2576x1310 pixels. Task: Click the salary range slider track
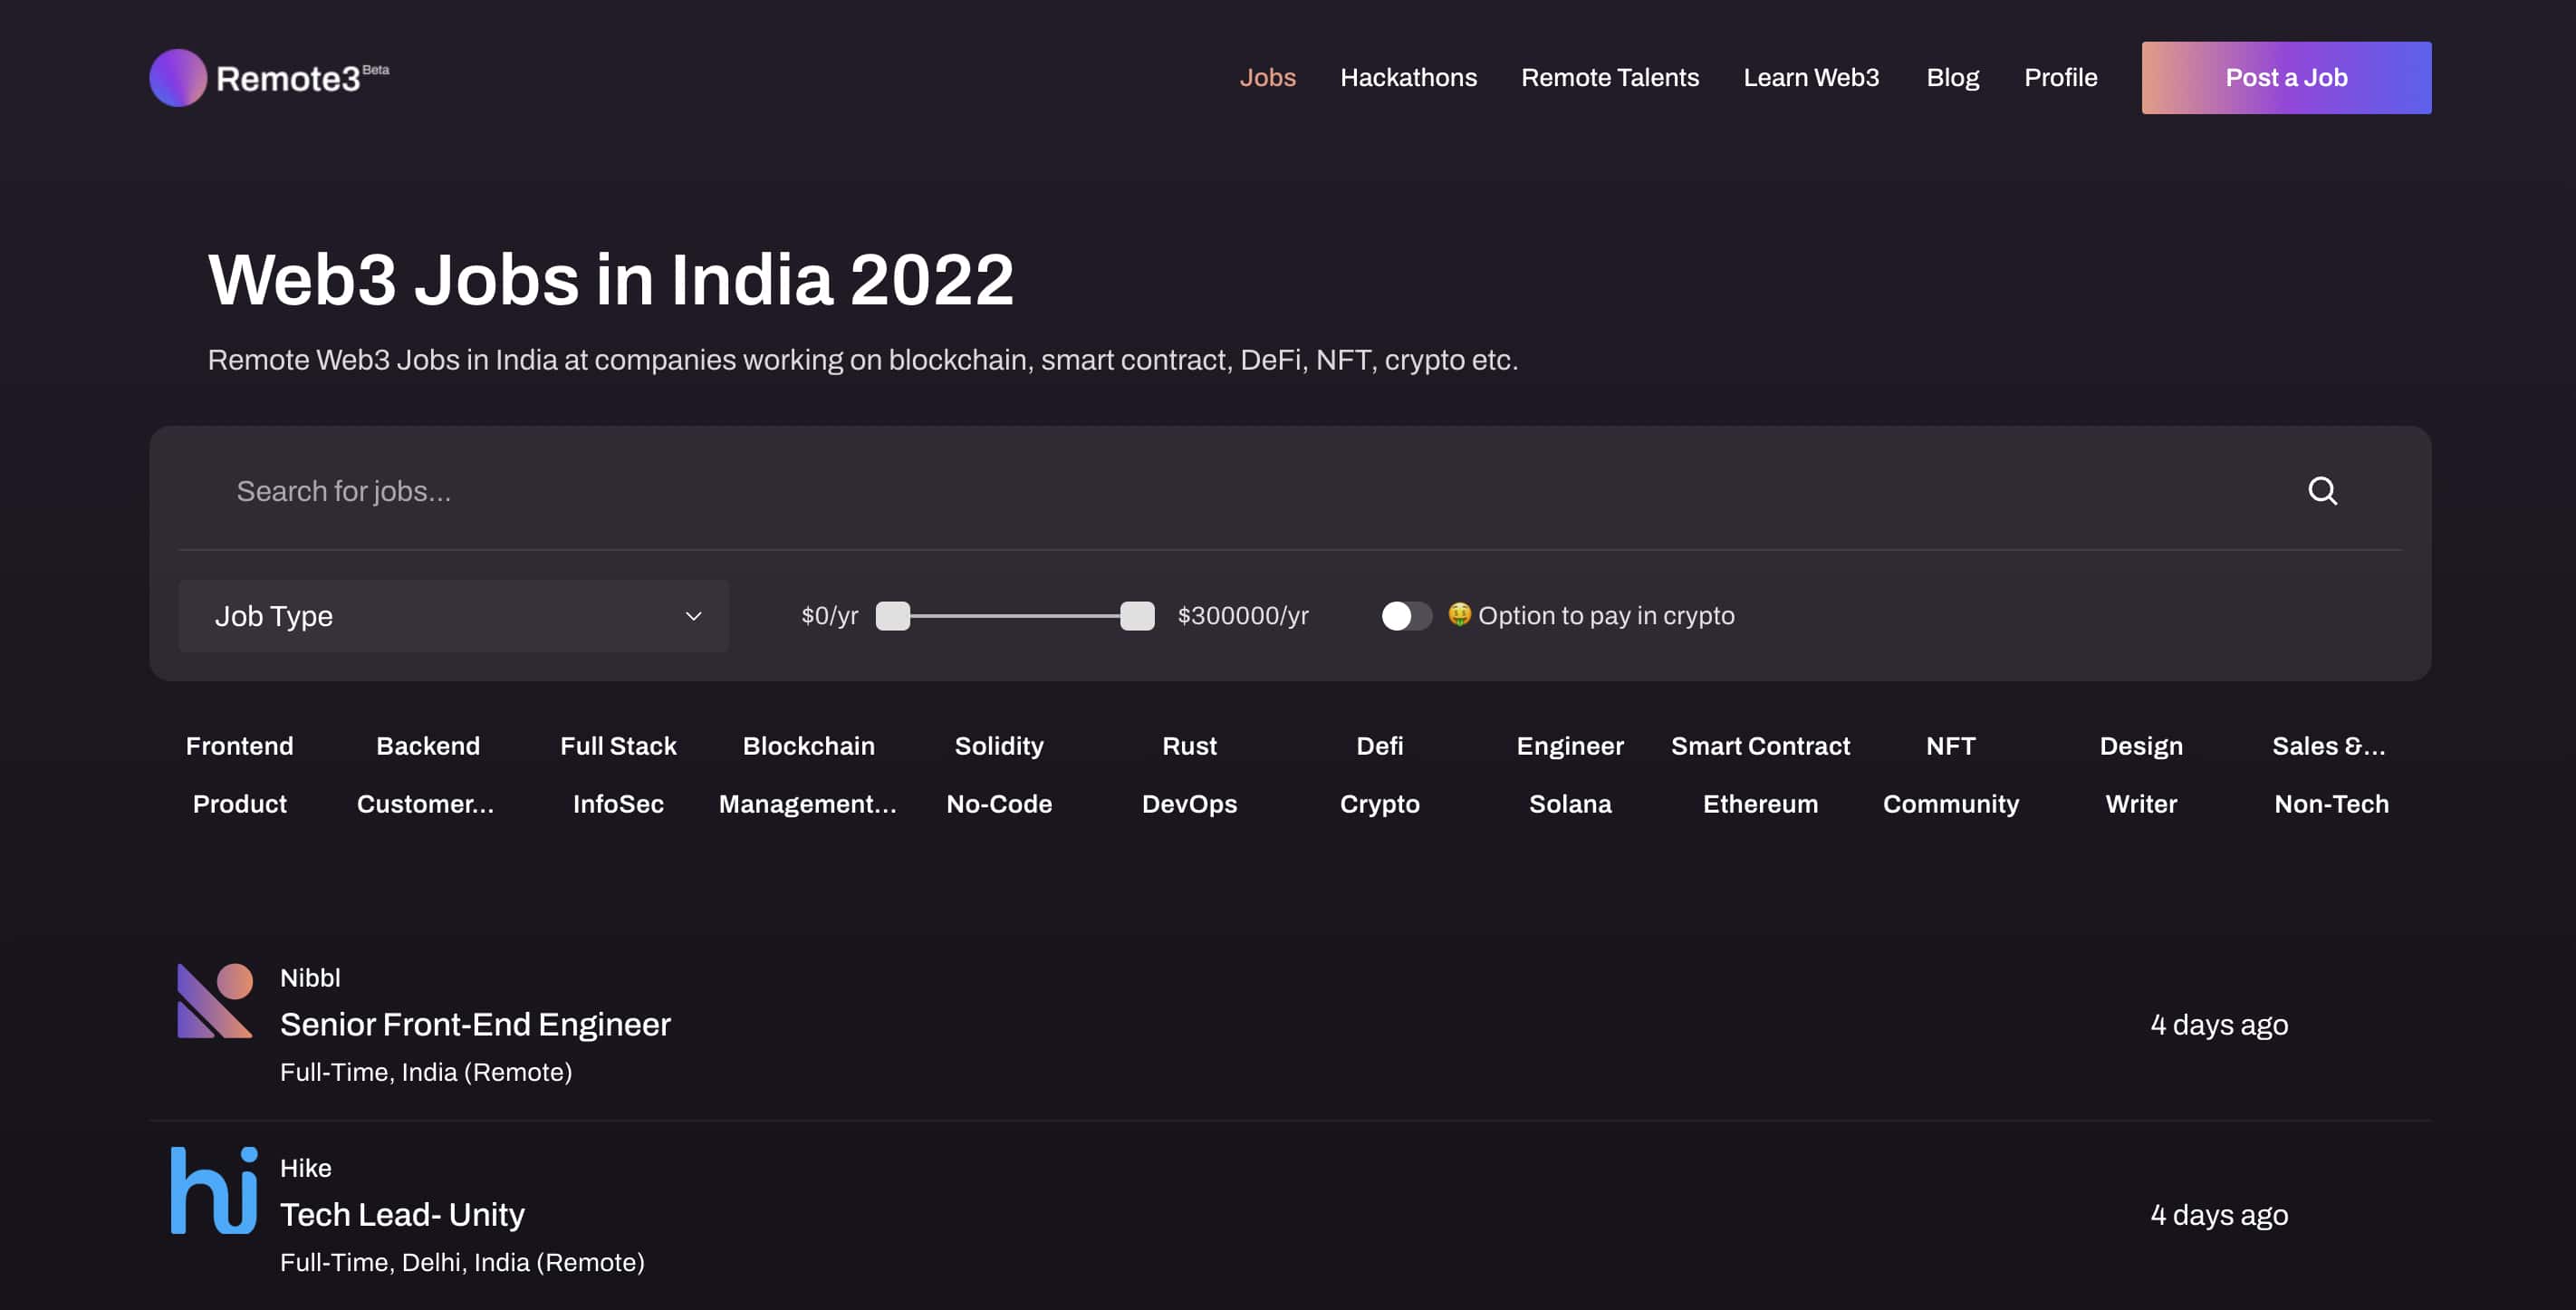pos(1015,616)
